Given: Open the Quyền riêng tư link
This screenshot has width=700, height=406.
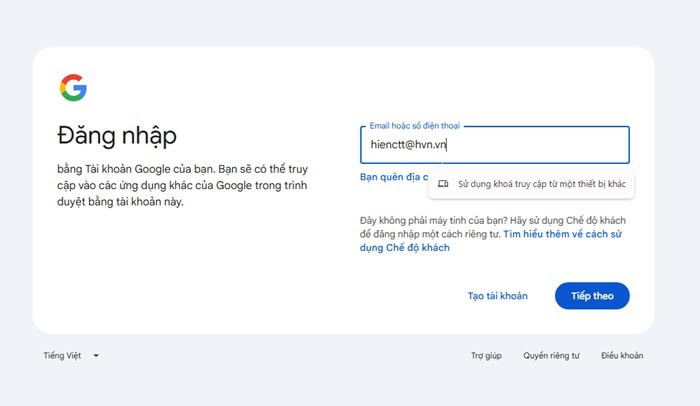Looking at the screenshot, I should [551, 356].
